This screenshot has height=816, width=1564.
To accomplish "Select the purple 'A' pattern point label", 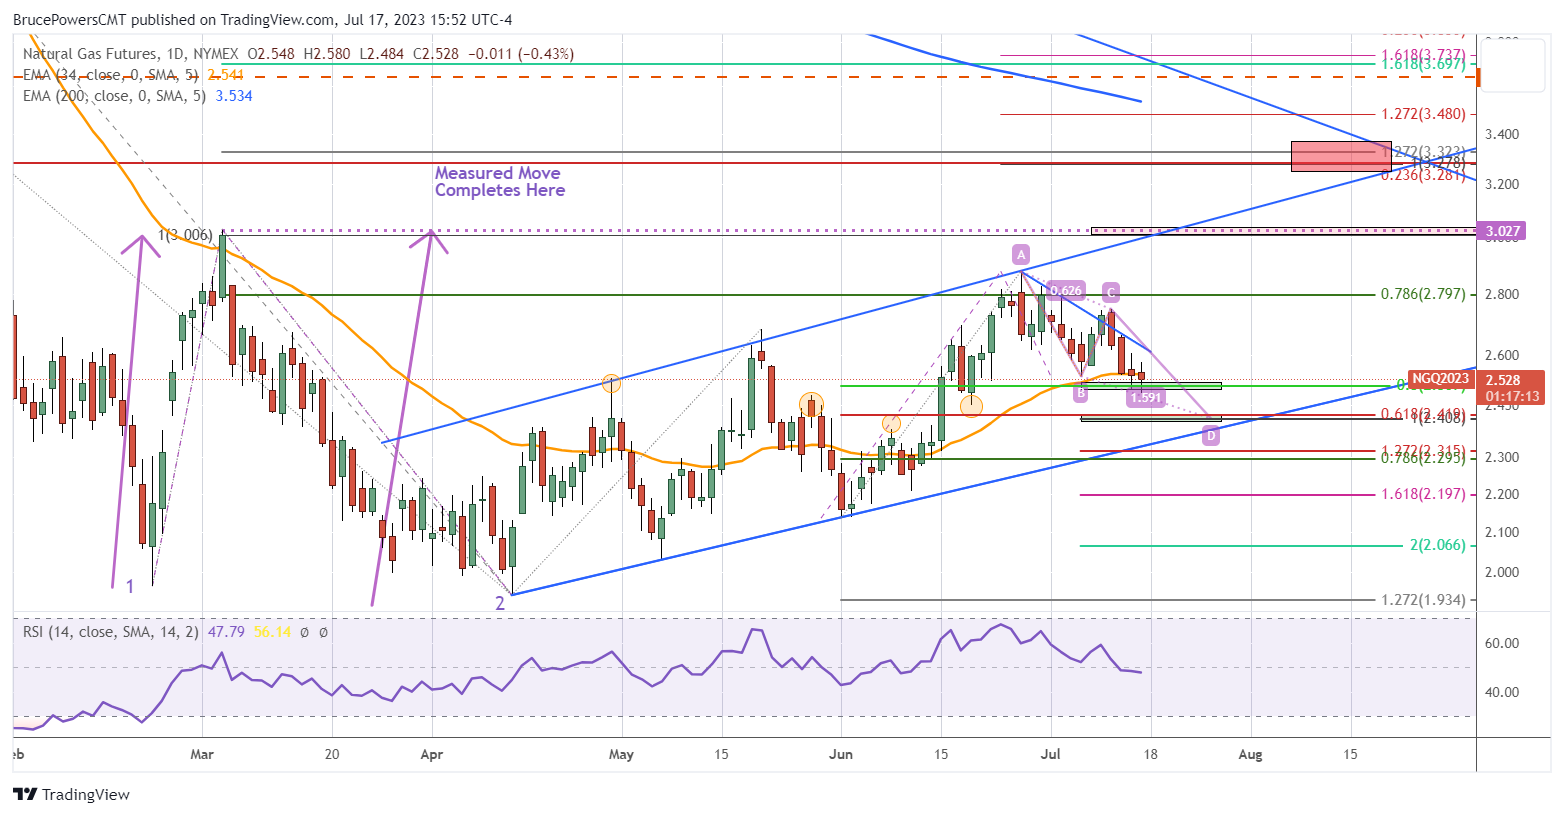I will pos(1020,253).
